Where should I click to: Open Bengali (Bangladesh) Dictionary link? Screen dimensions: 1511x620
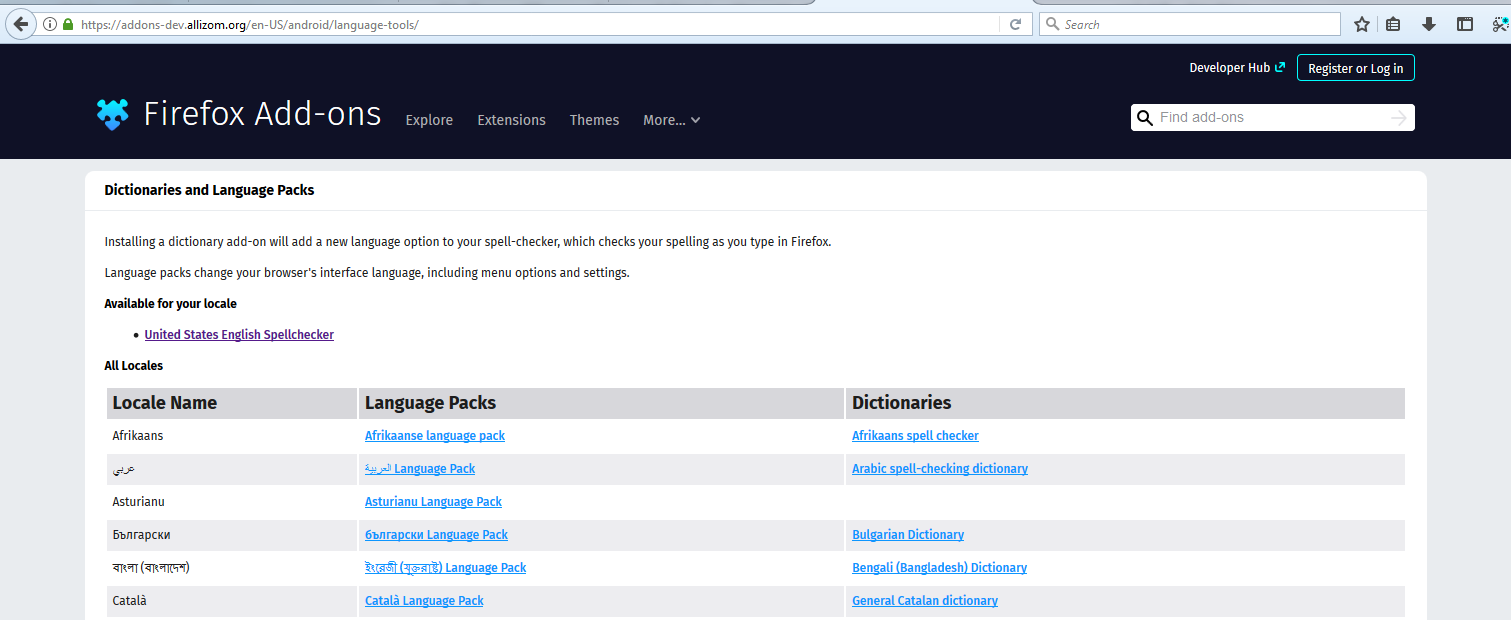[x=939, y=568]
